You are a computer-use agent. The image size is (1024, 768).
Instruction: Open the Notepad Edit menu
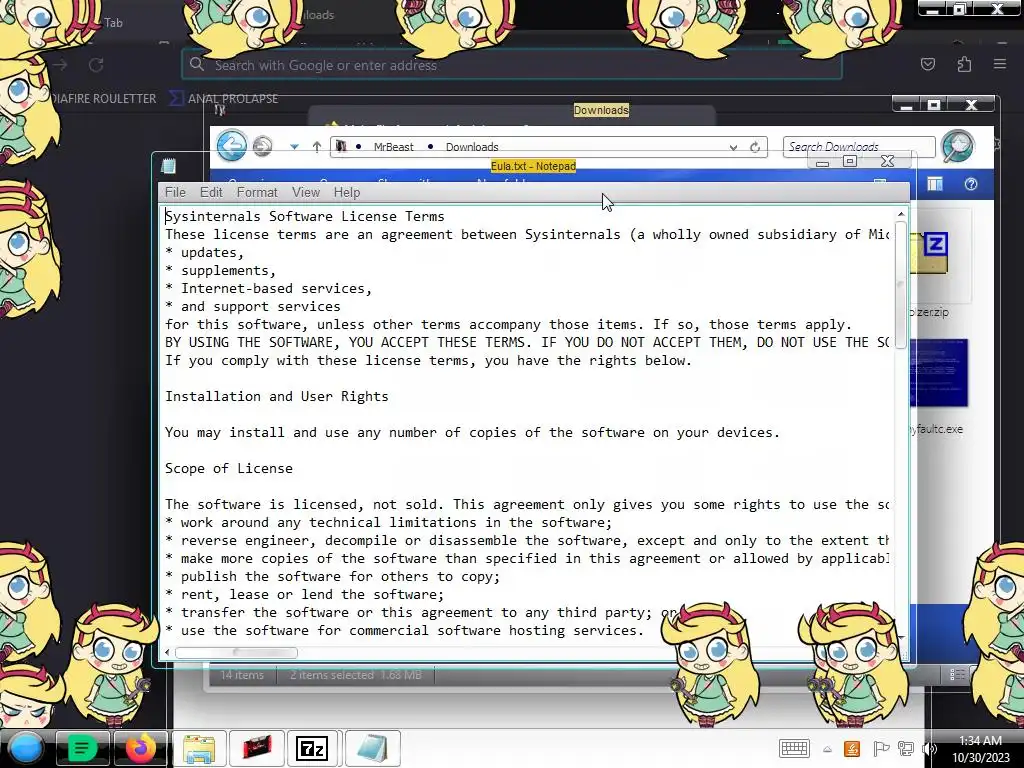(211, 192)
